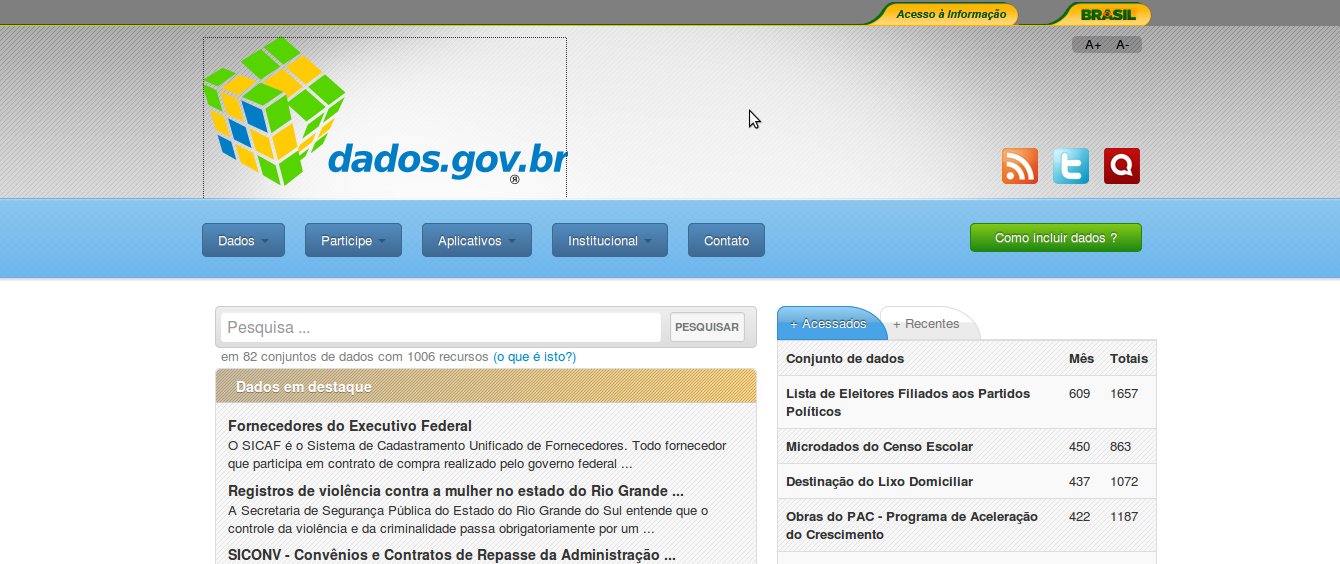The width and height of the screenshot is (1340, 564).
Task: Click the monthly value 609
Action: (1079, 394)
